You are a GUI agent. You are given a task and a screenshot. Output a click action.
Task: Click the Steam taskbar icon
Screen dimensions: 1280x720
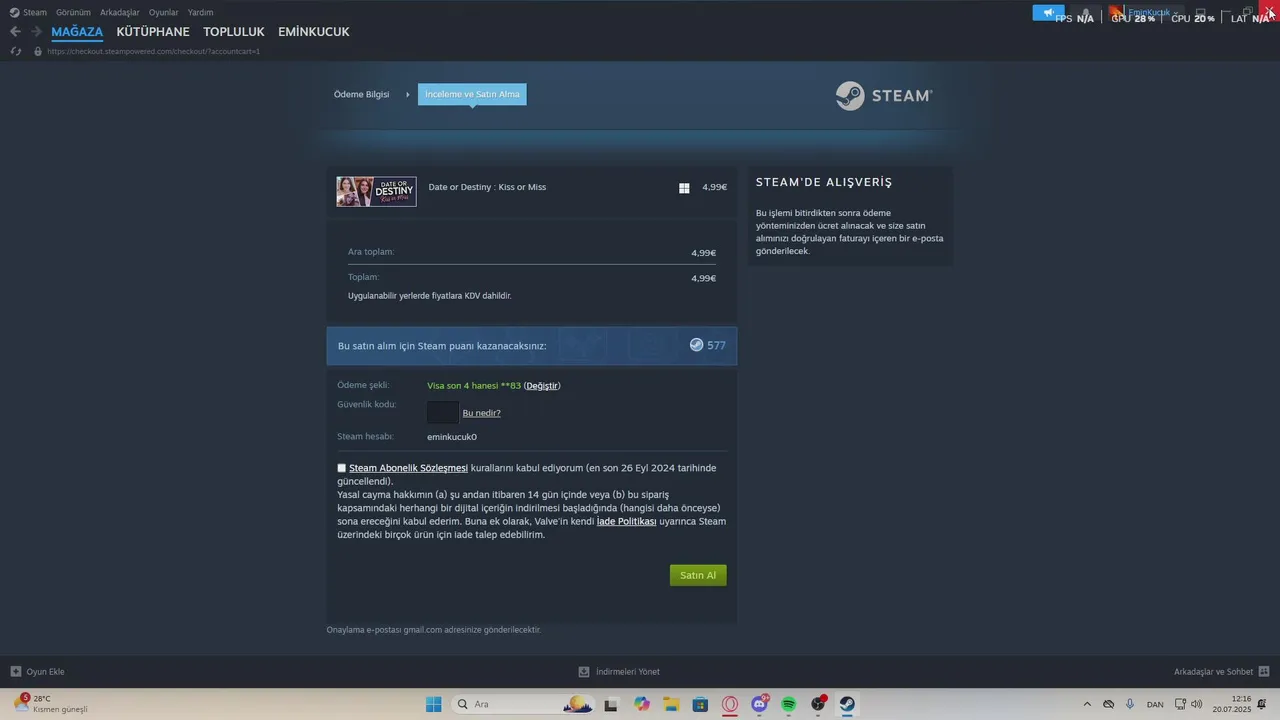click(847, 704)
